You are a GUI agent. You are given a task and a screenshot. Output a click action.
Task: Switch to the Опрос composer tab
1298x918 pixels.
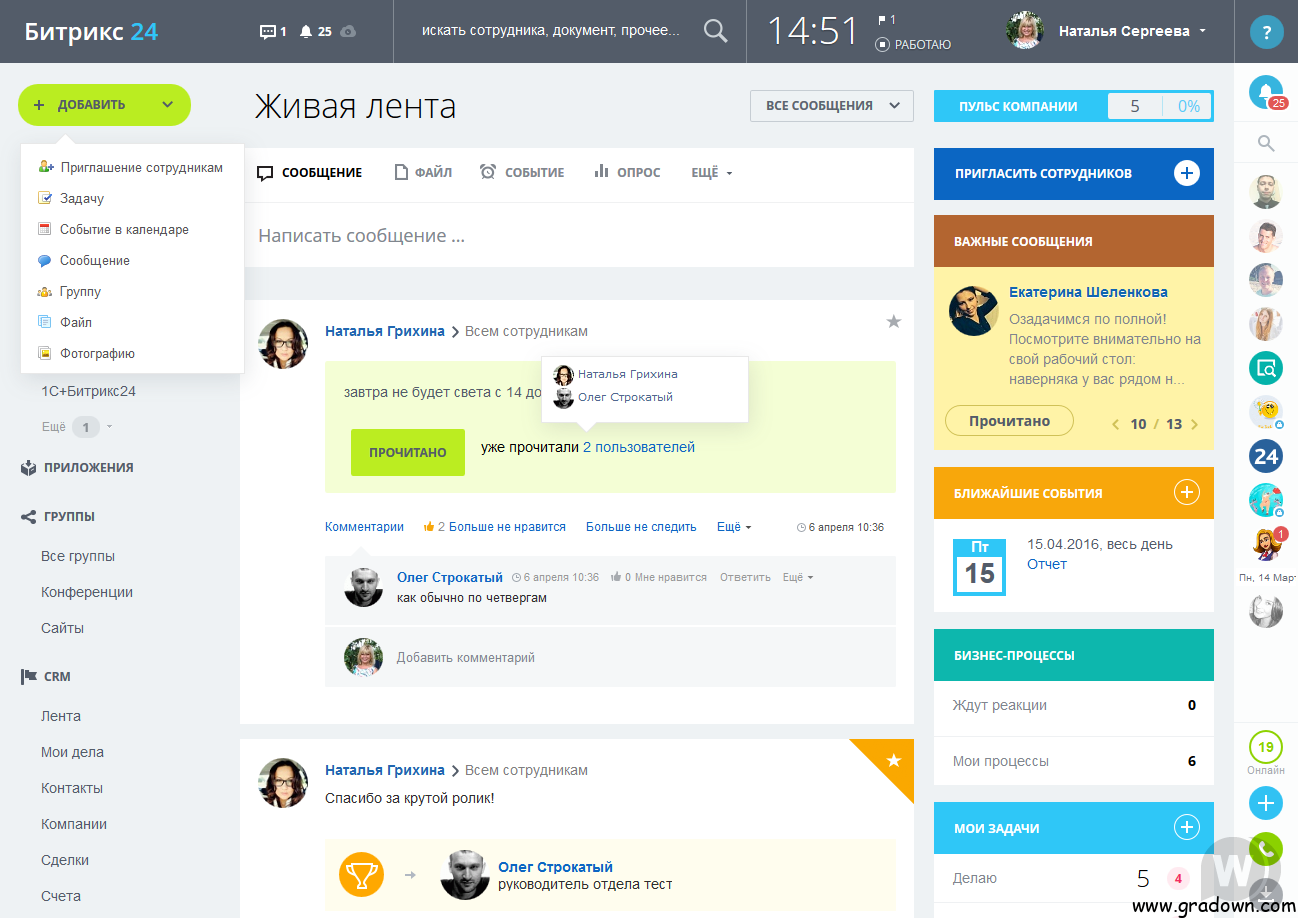coord(627,173)
